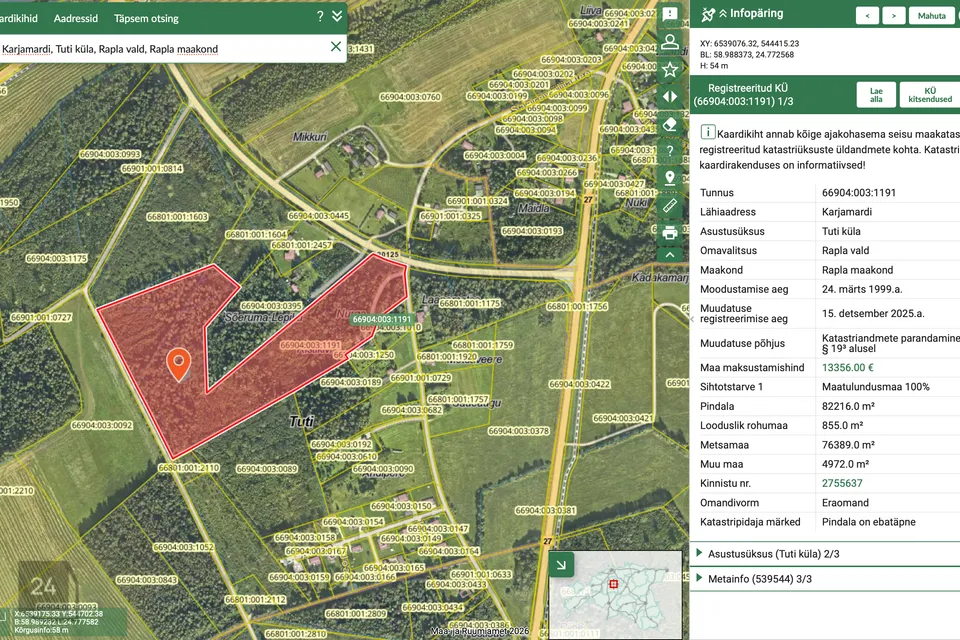Open KÜ kitsendused
The width and height of the screenshot is (960, 640).
click(x=929, y=95)
